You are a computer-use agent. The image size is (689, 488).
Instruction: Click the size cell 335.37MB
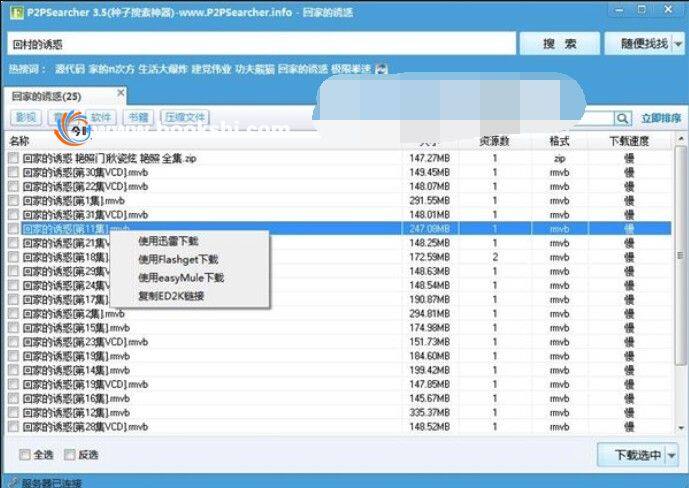429,412
